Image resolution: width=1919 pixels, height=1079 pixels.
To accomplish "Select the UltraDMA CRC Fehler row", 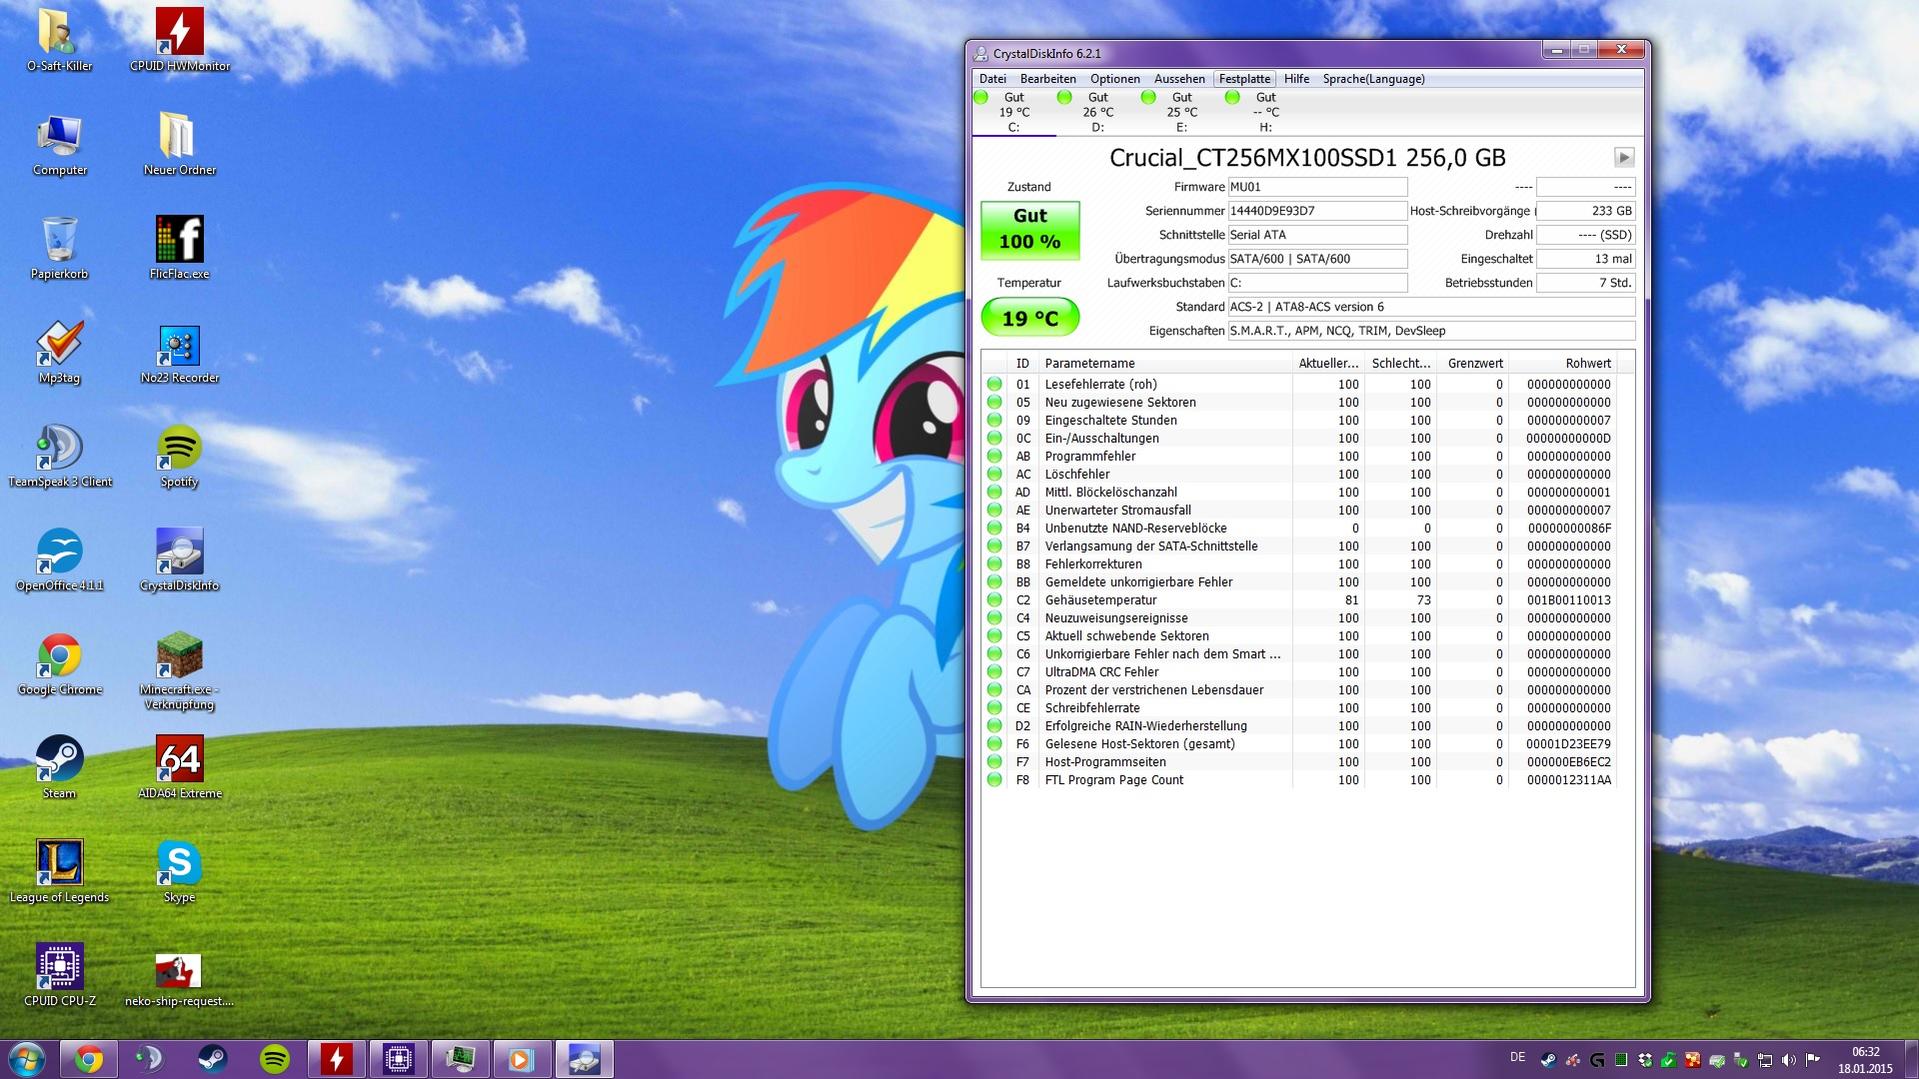I will [1299, 672].
